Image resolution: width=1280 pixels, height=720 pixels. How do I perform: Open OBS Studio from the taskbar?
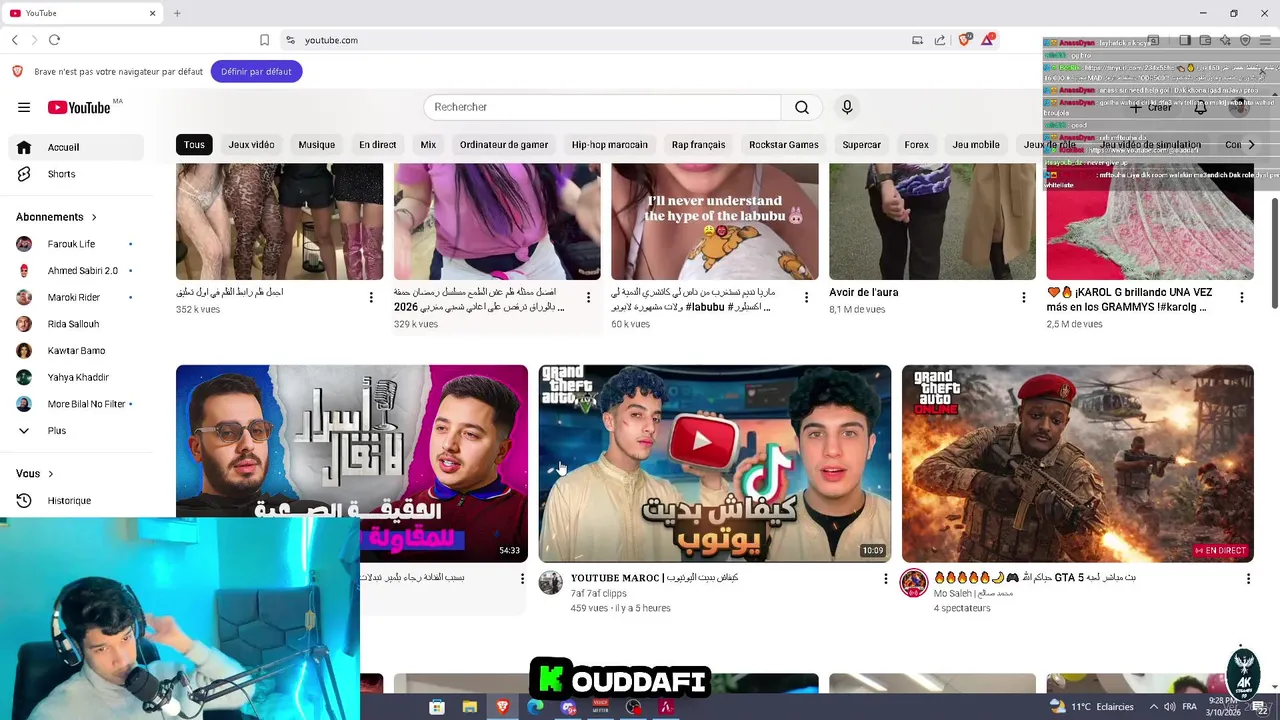point(633,707)
